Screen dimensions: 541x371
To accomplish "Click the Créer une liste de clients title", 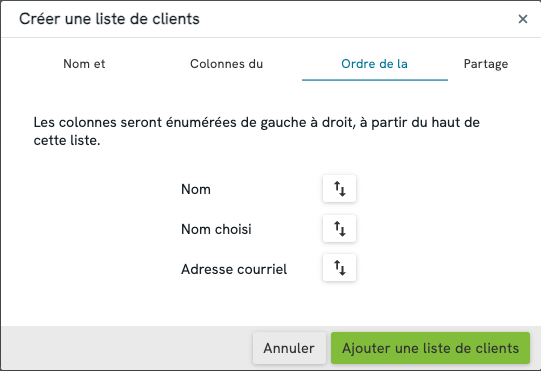I will pos(109,19).
